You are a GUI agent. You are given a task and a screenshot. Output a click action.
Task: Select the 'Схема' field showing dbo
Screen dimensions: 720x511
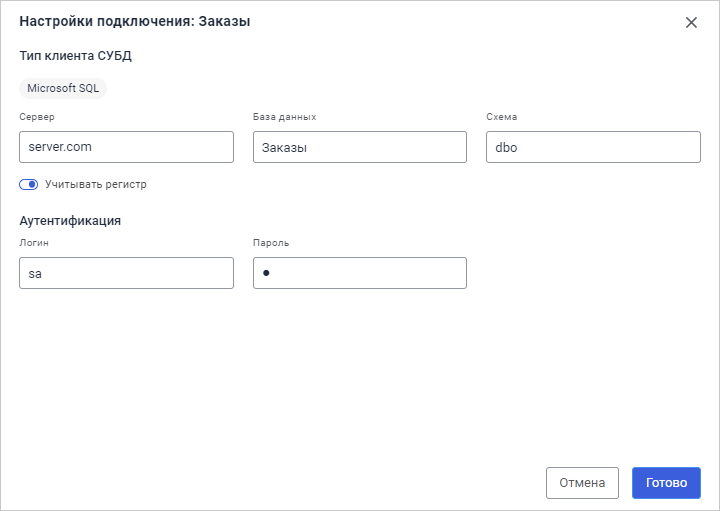coord(593,147)
